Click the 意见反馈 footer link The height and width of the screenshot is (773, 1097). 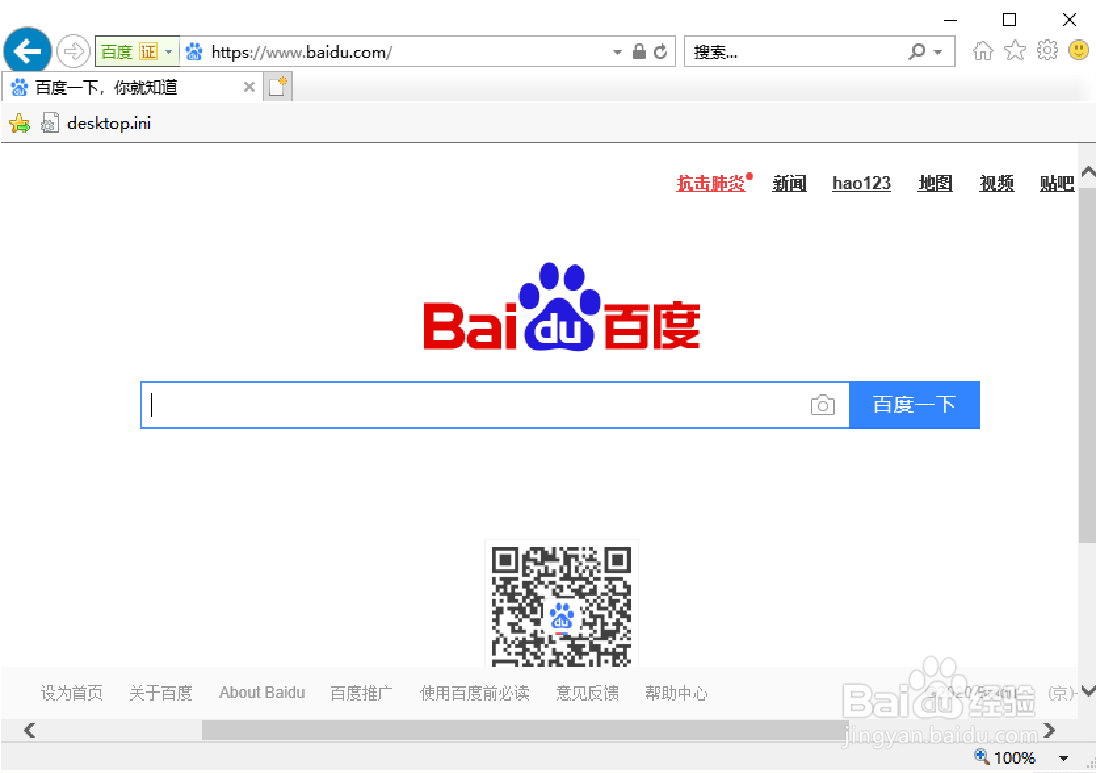tap(587, 693)
